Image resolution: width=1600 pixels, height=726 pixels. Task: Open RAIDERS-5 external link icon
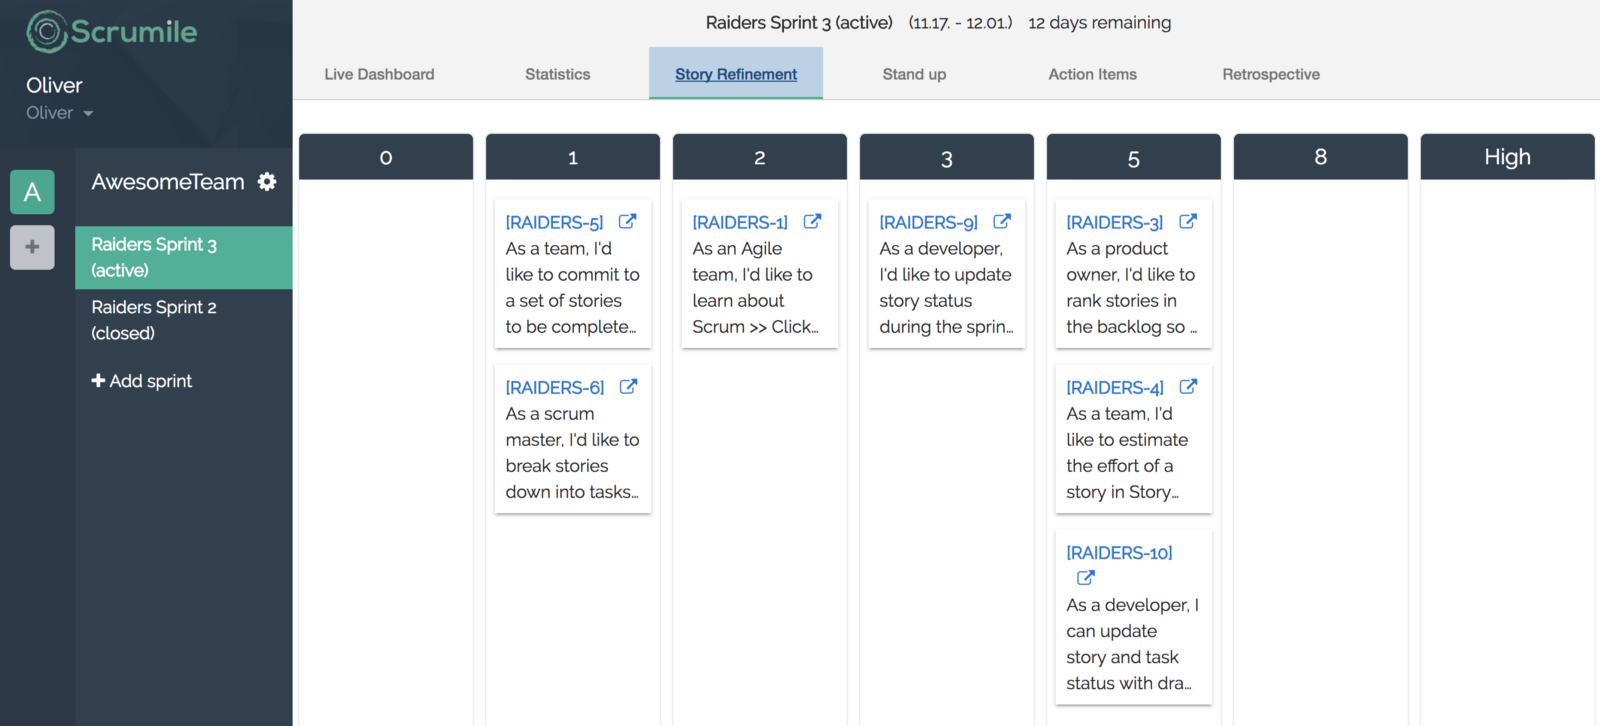628,222
